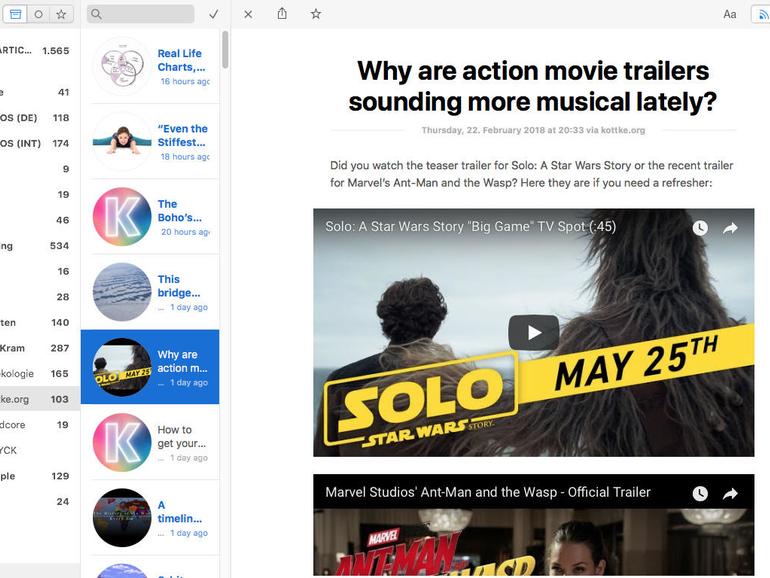Switch filter to starred articles
This screenshot has height=578, width=770.
click(x=61, y=14)
